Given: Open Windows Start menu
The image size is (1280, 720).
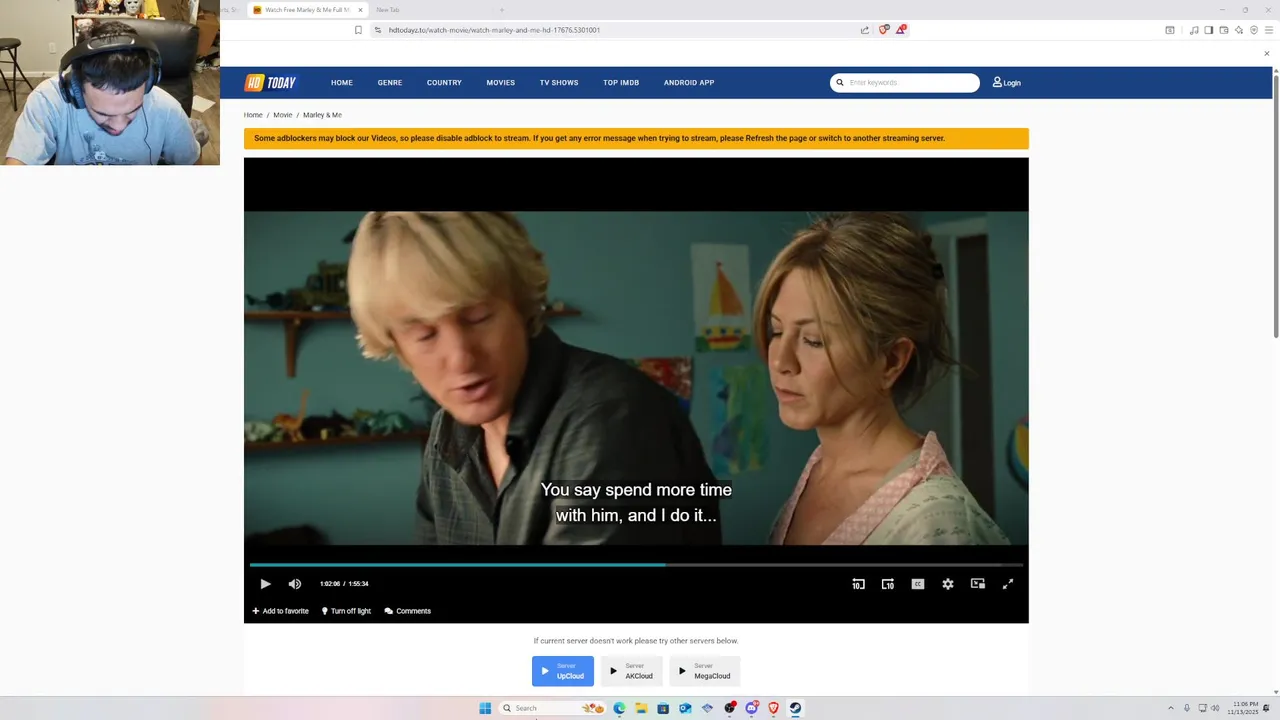Looking at the screenshot, I should coord(485,708).
